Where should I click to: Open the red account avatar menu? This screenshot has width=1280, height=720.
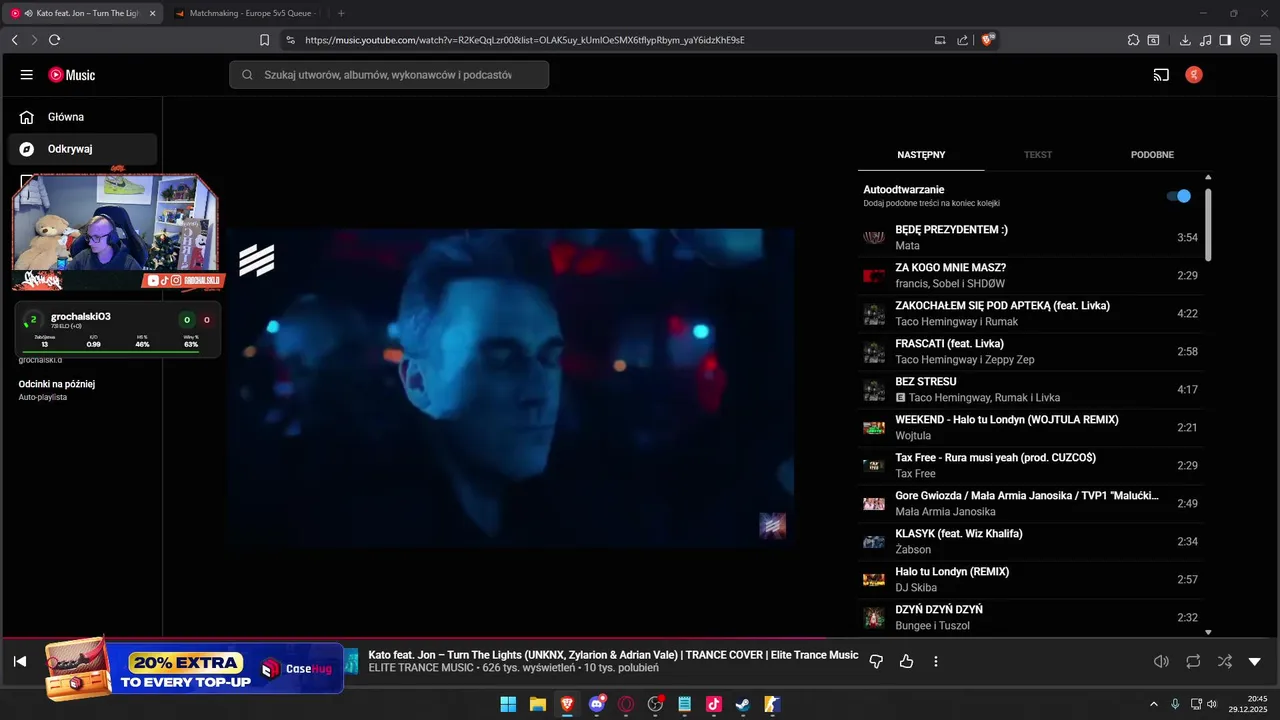pos(1193,75)
